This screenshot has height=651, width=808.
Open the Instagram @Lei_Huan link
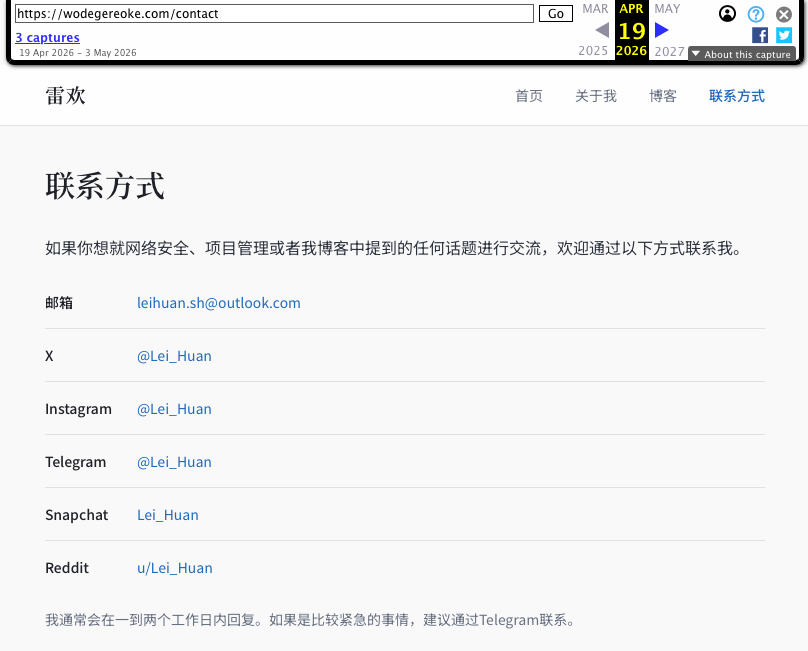[174, 409]
